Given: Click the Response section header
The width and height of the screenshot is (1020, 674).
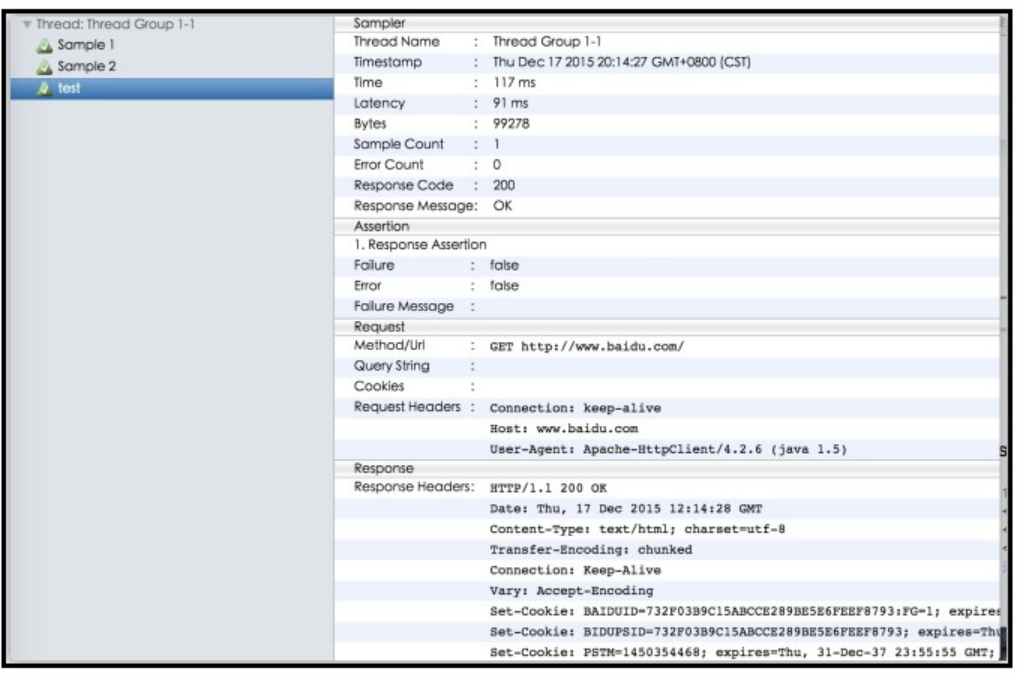Looking at the screenshot, I should coord(667,468).
